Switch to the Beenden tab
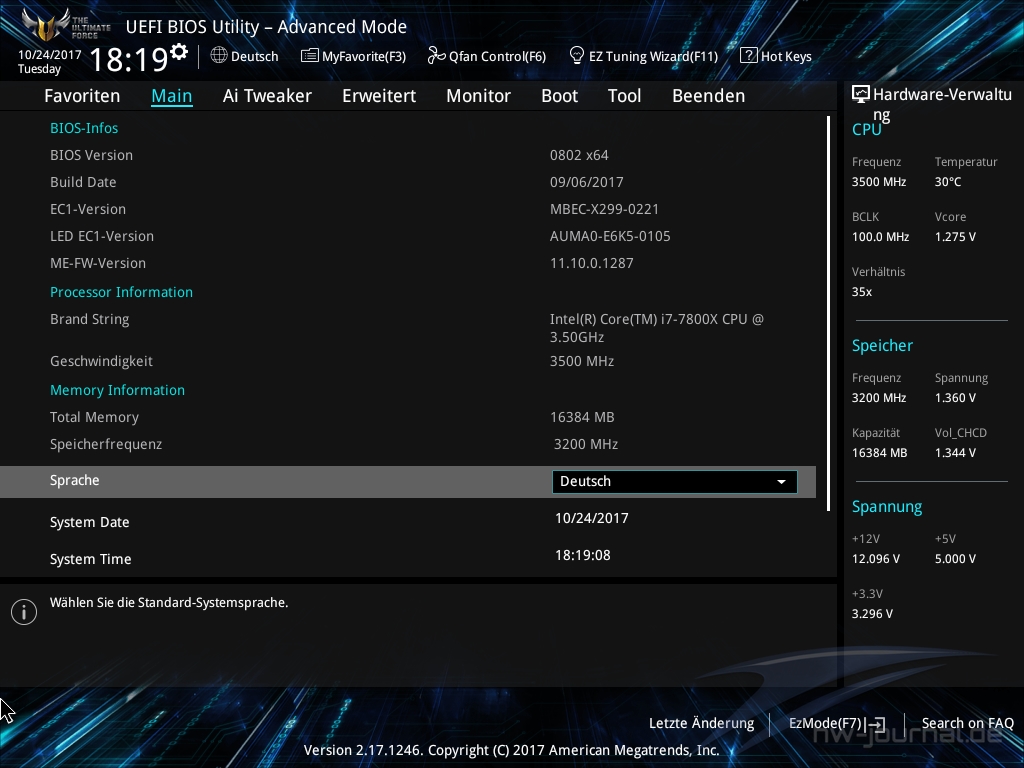This screenshot has width=1024, height=768. coord(709,96)
